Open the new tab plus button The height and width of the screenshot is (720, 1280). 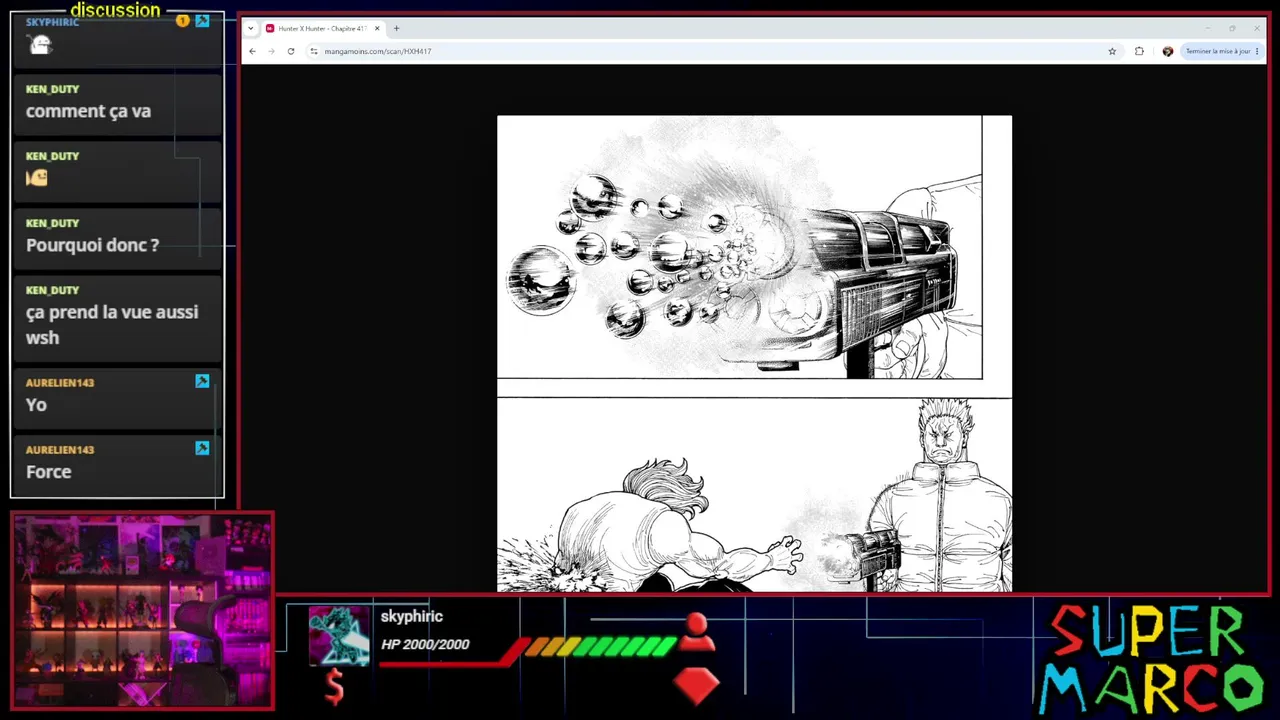point(396,28)
